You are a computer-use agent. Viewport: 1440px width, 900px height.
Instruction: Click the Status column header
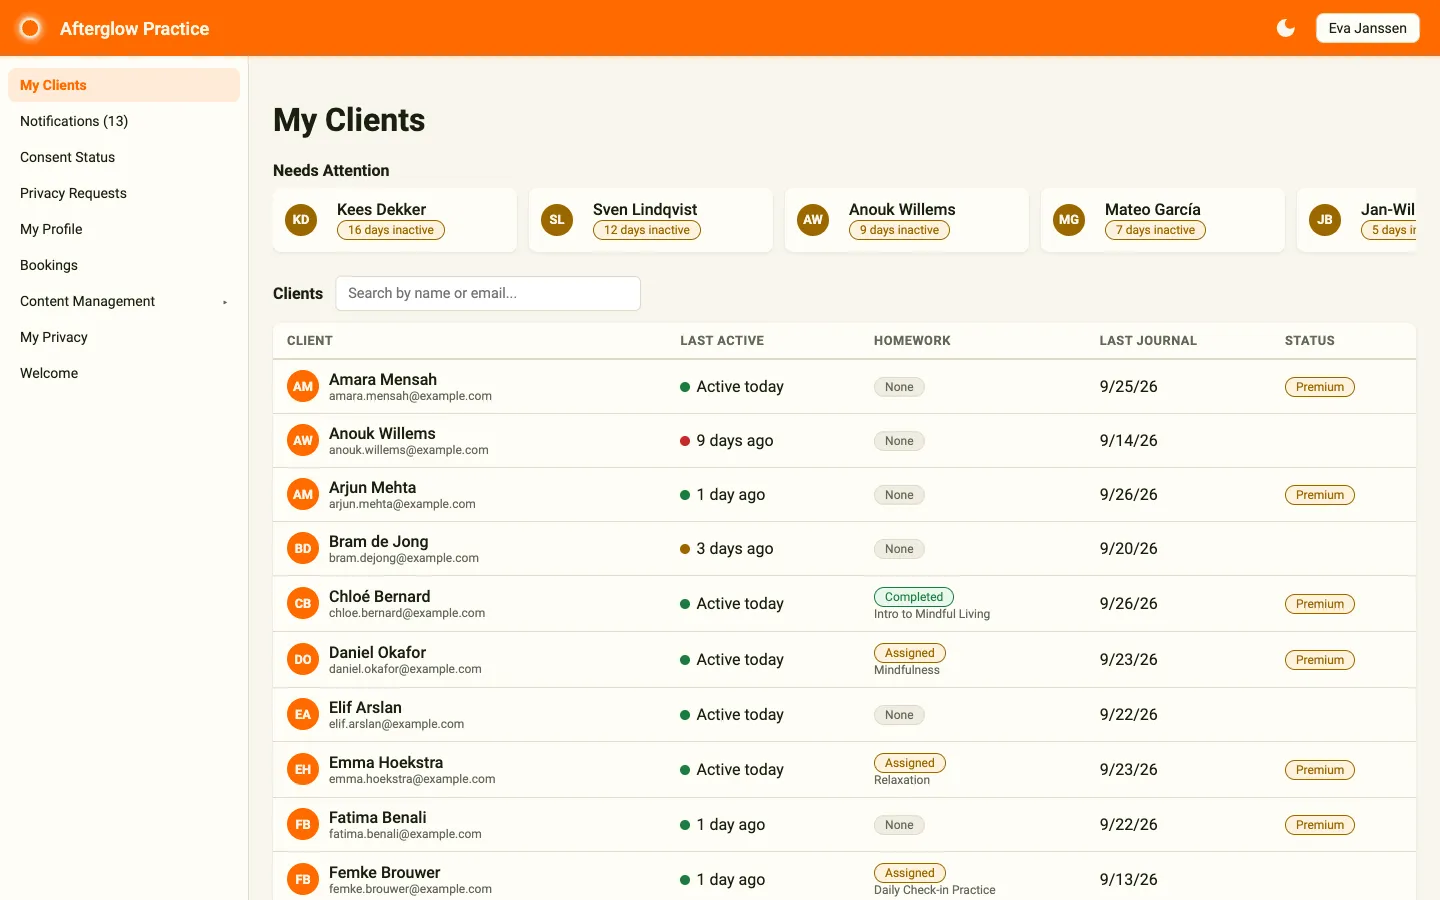(x=1310, y=341)
